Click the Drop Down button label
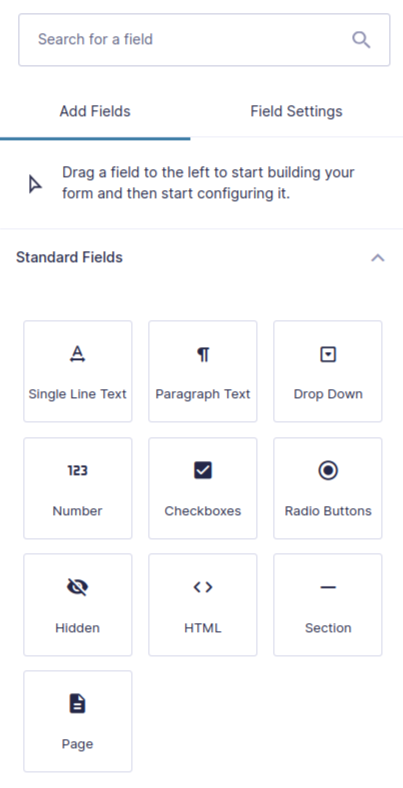Image resolution: width=403 pixels, height=788 pixels. [328, 394]
